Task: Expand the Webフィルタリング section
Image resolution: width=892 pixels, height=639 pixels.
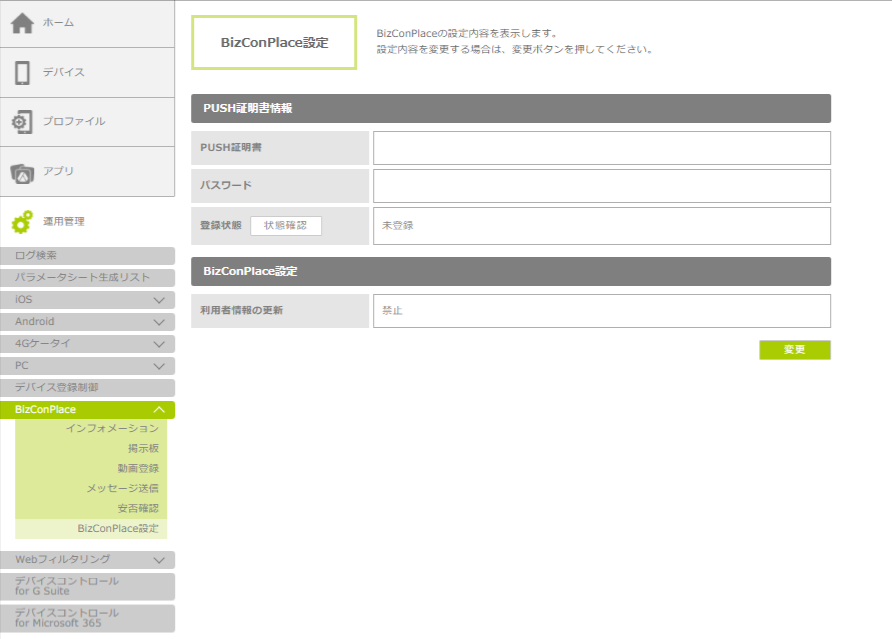Action: coord(158,560)
